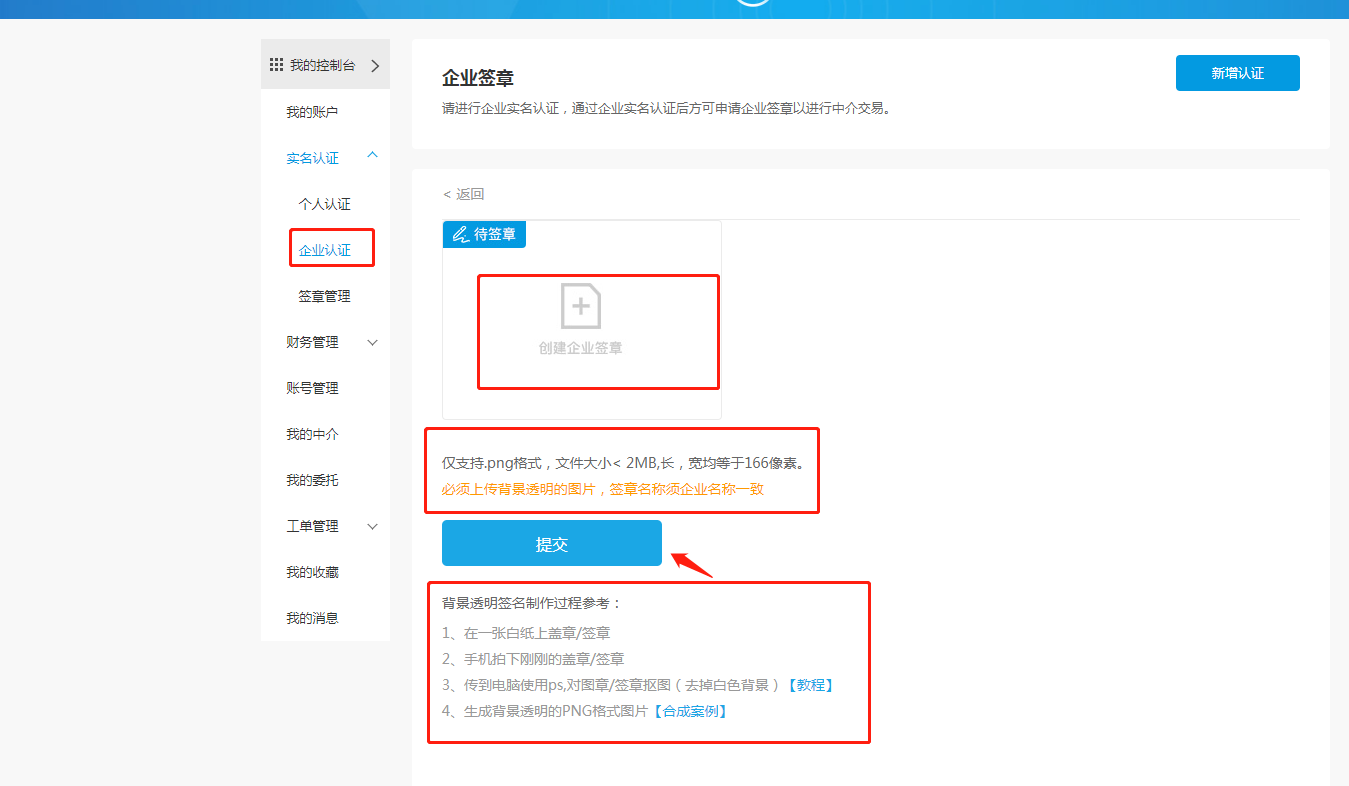Expand the 财务管理 submenu chevron
This screenshot has height=786, width=1349.
tap(373, 342)
